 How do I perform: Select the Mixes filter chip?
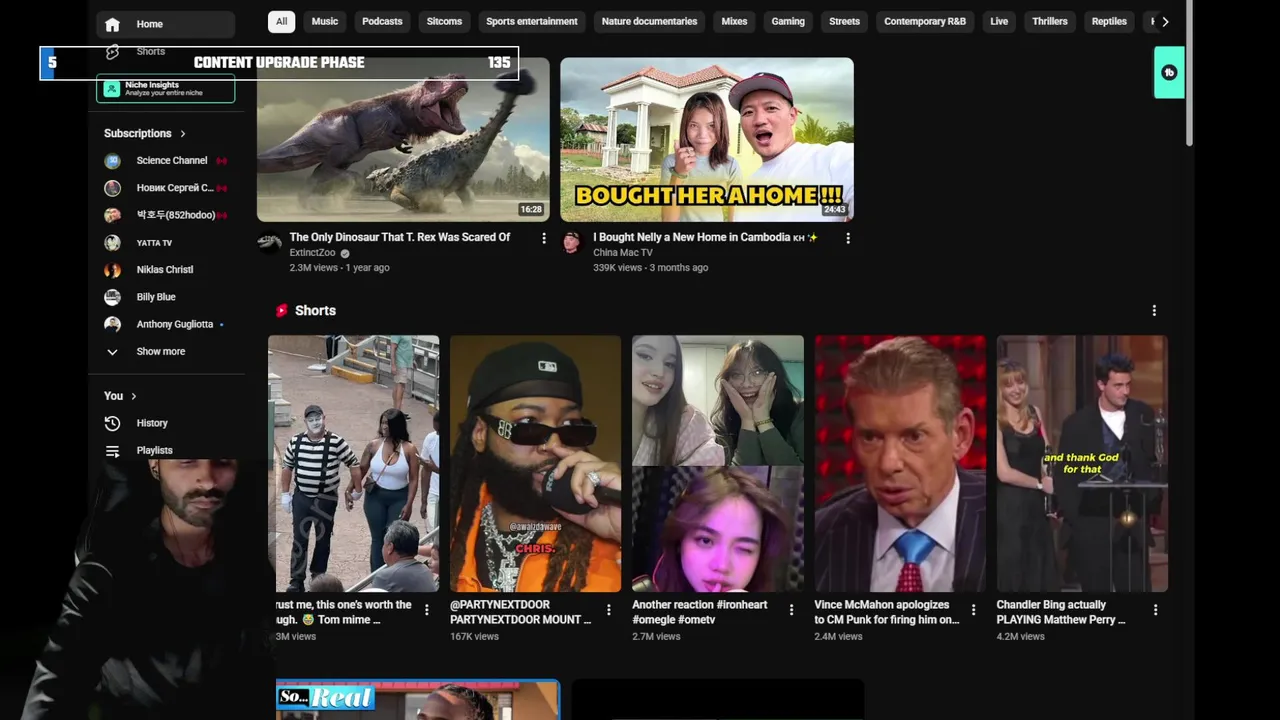[734, 21]
